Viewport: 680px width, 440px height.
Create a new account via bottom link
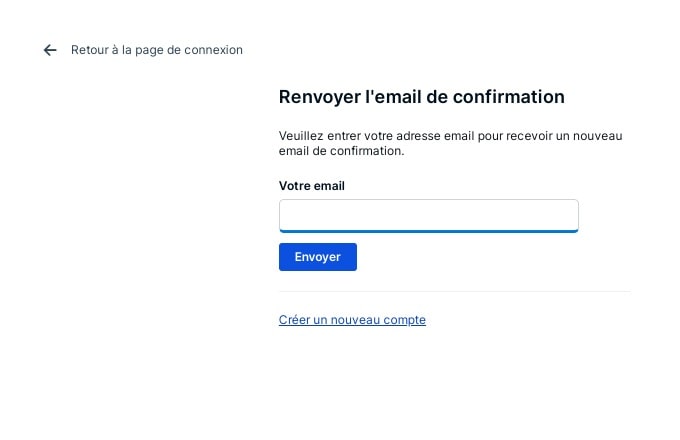pyautogui.click(x=352, y=320)
